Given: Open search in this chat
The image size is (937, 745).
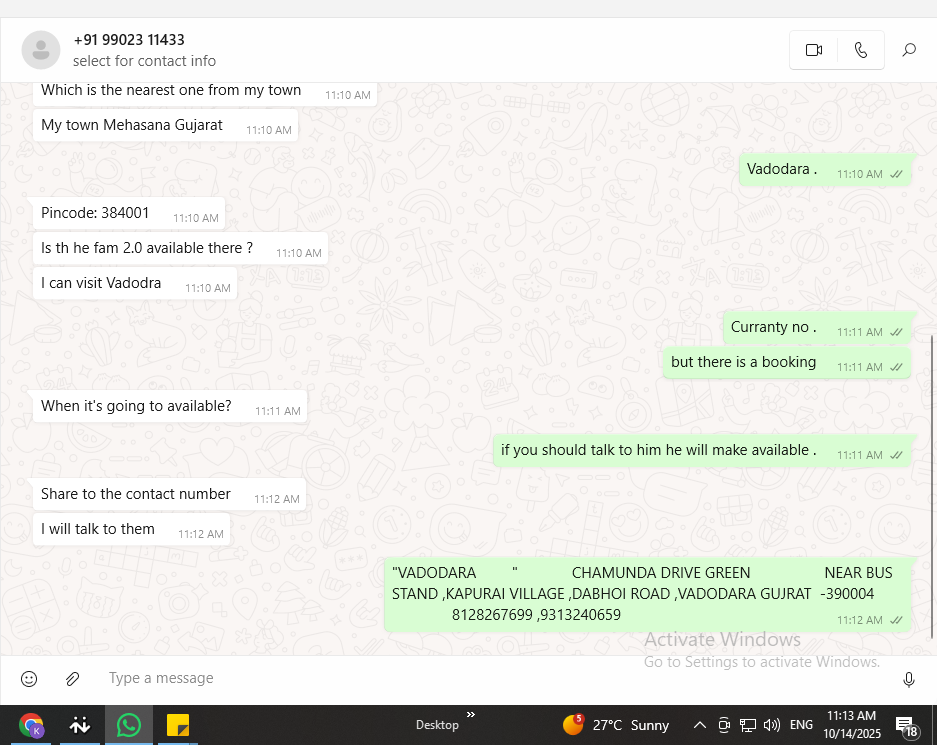Looking at the screenshot, I should point(909,50).
